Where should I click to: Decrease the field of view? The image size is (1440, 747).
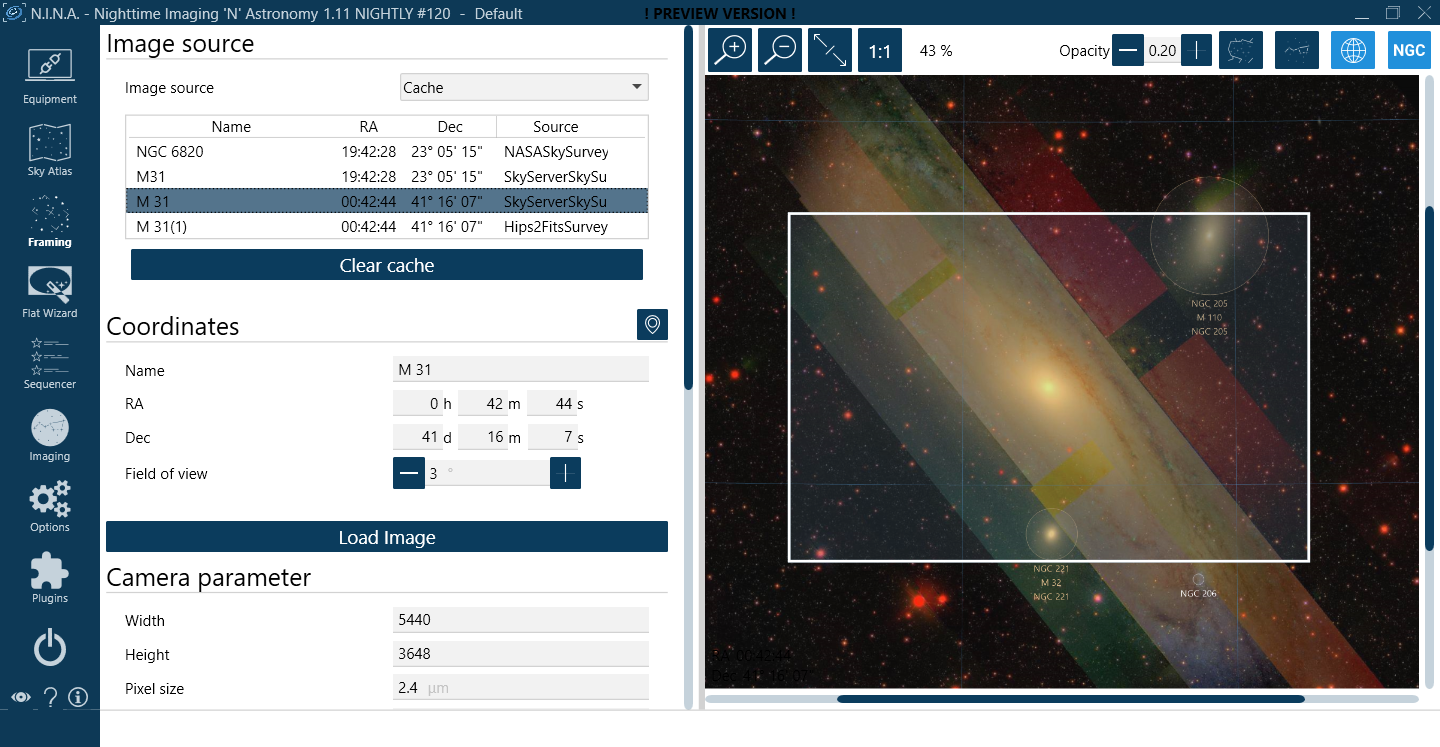(x=409, y=473)
